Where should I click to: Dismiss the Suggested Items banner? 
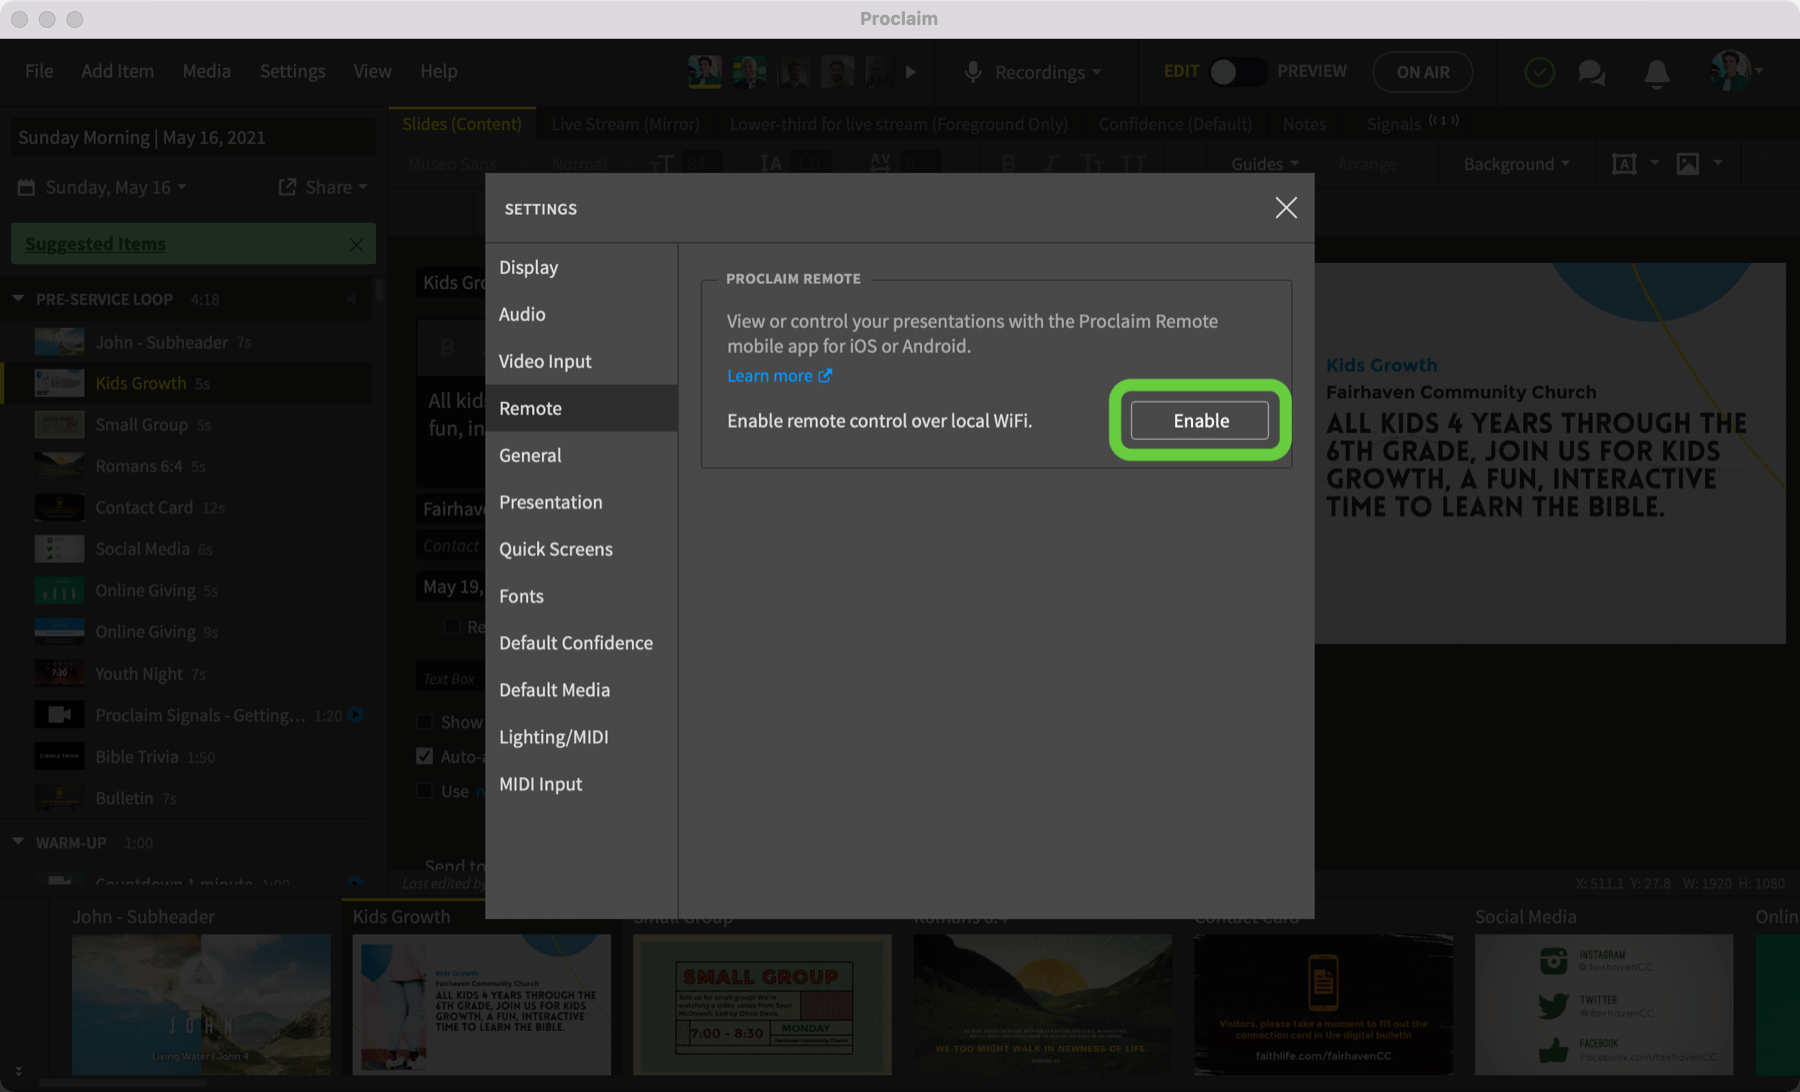tap(356, 244)
